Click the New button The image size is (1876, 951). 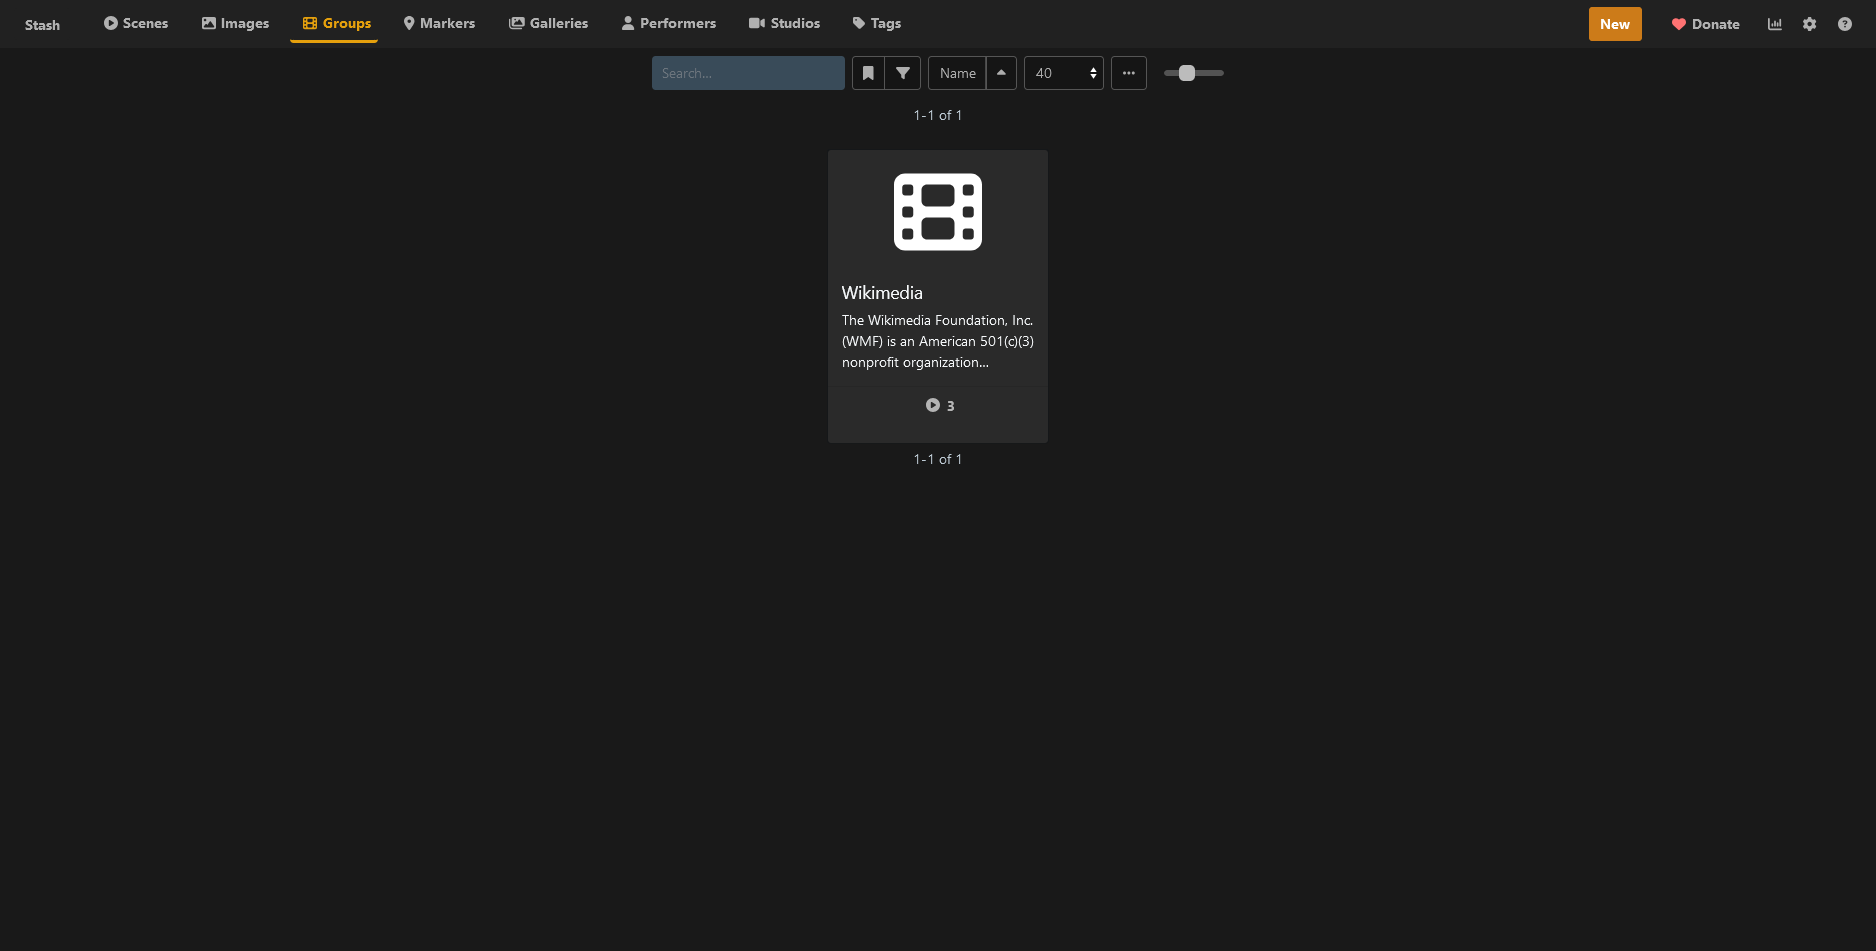click(1615, 24)
